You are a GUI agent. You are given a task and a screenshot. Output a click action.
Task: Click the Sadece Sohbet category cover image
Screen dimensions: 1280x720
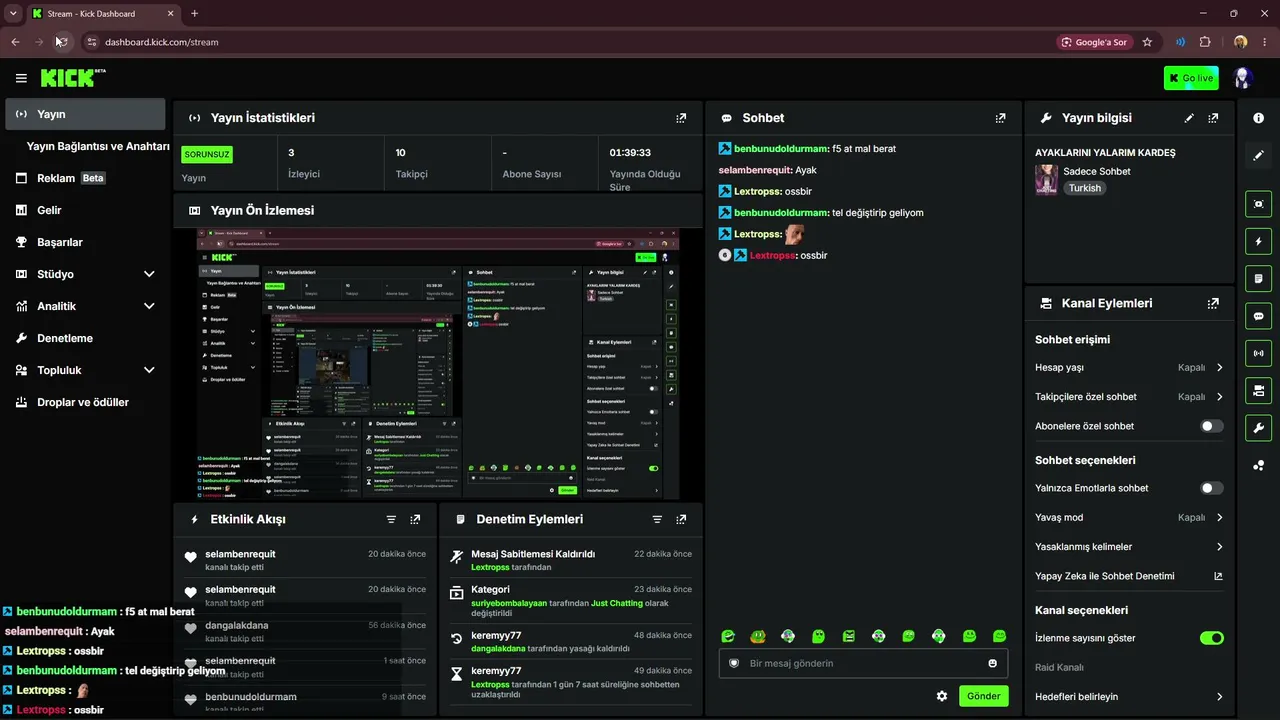[x=1046, y=180]
